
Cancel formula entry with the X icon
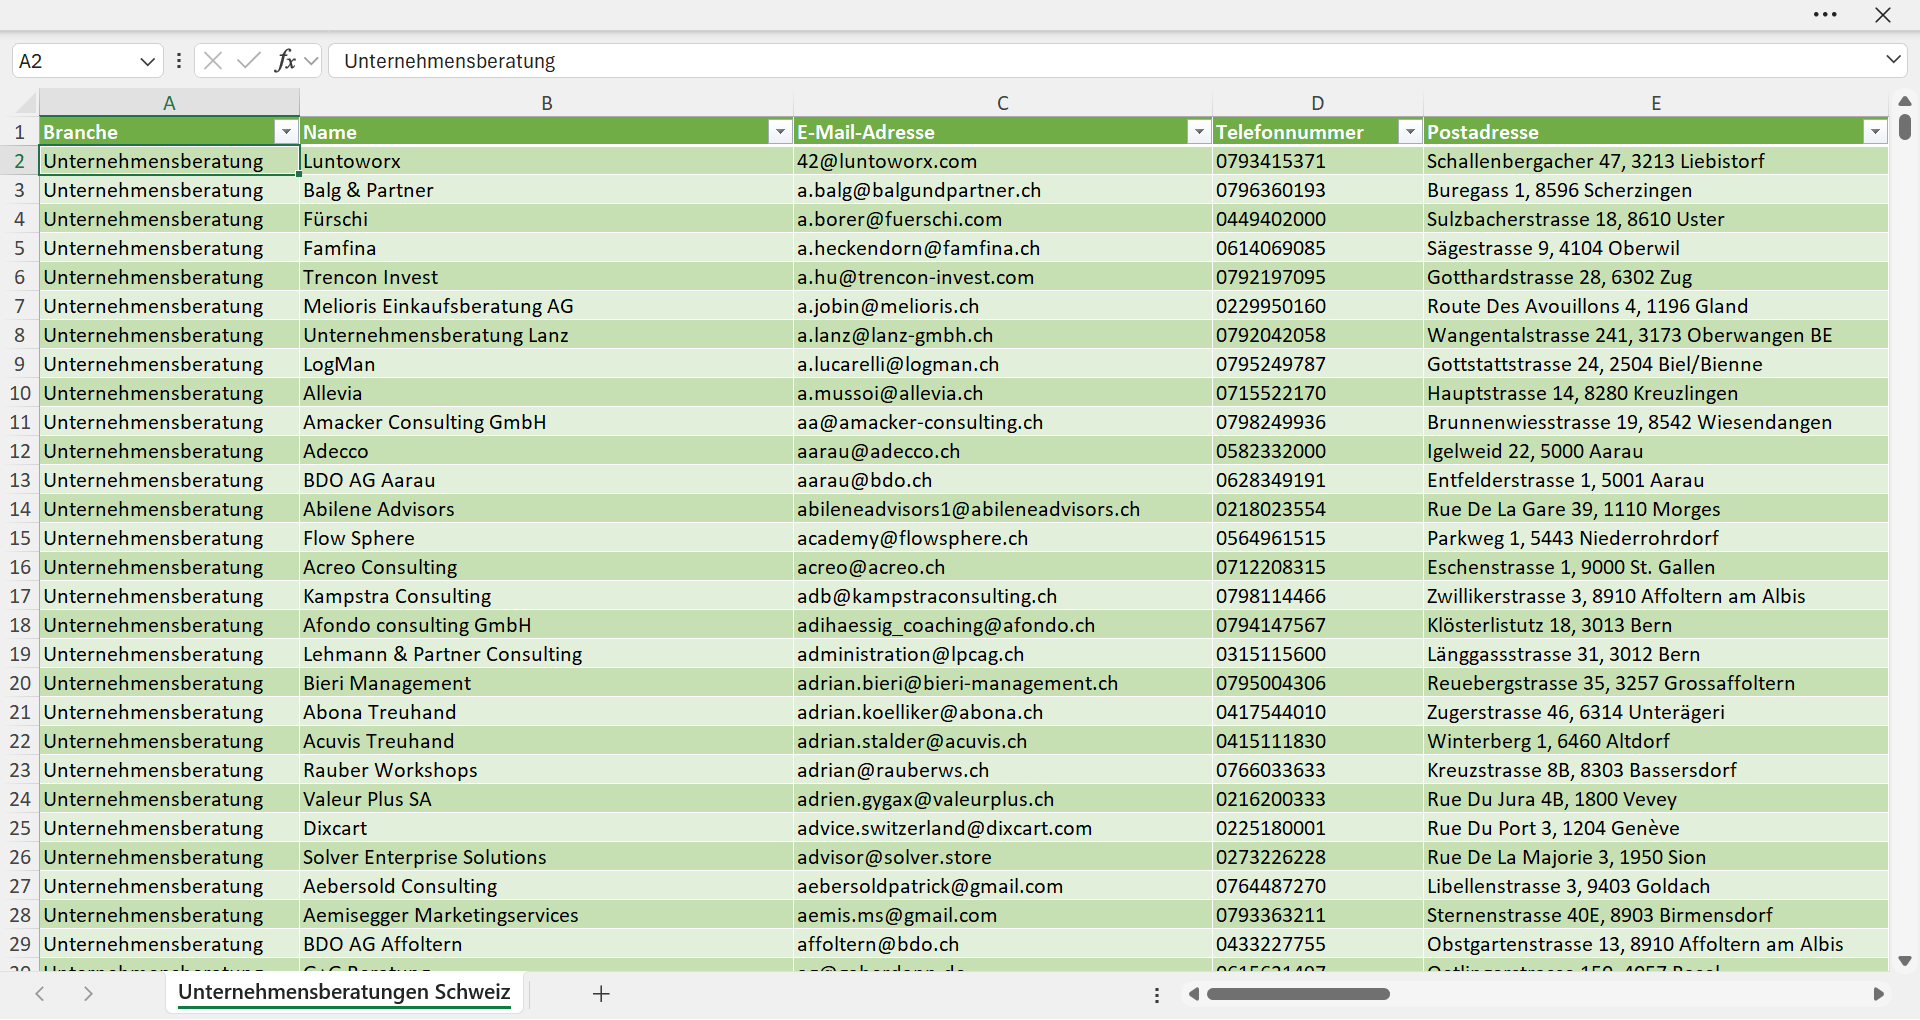pyautogui.click(x=213, y=61)
